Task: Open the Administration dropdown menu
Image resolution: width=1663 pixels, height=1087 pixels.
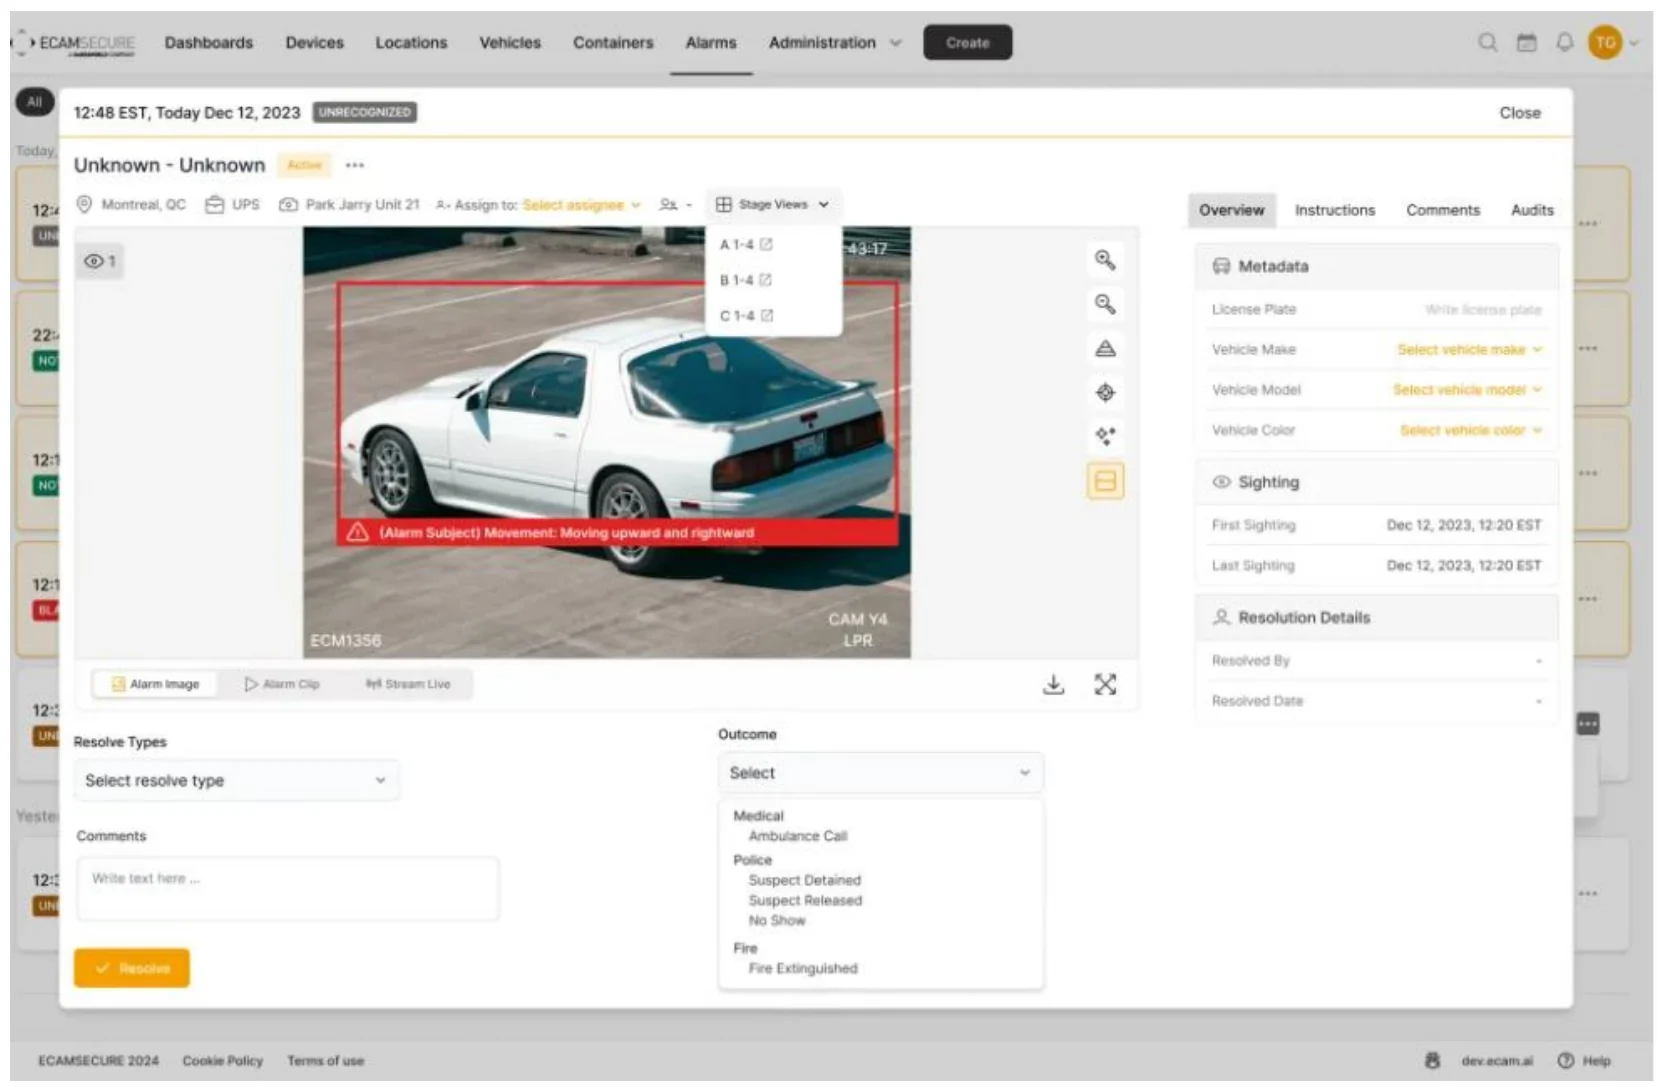Action: click(834, 42)
